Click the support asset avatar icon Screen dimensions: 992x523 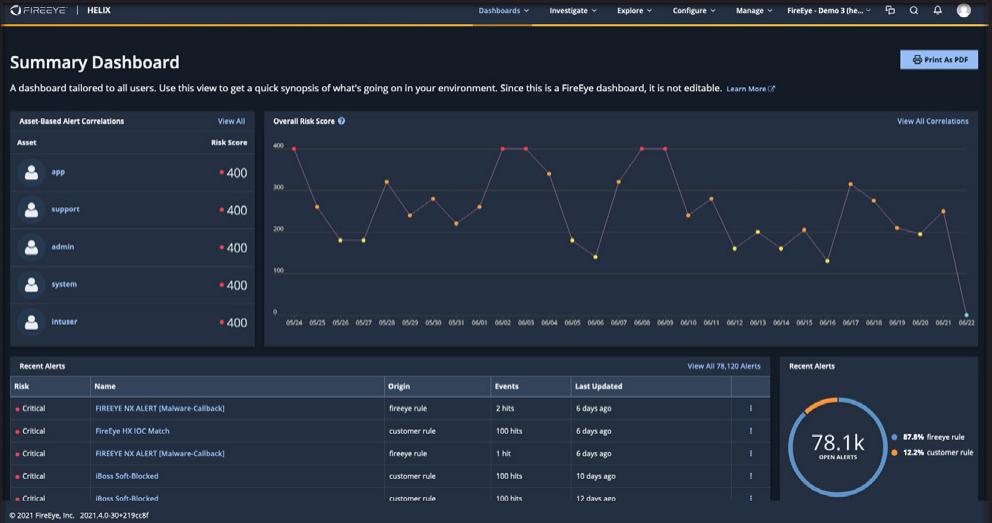coord(31,209)
